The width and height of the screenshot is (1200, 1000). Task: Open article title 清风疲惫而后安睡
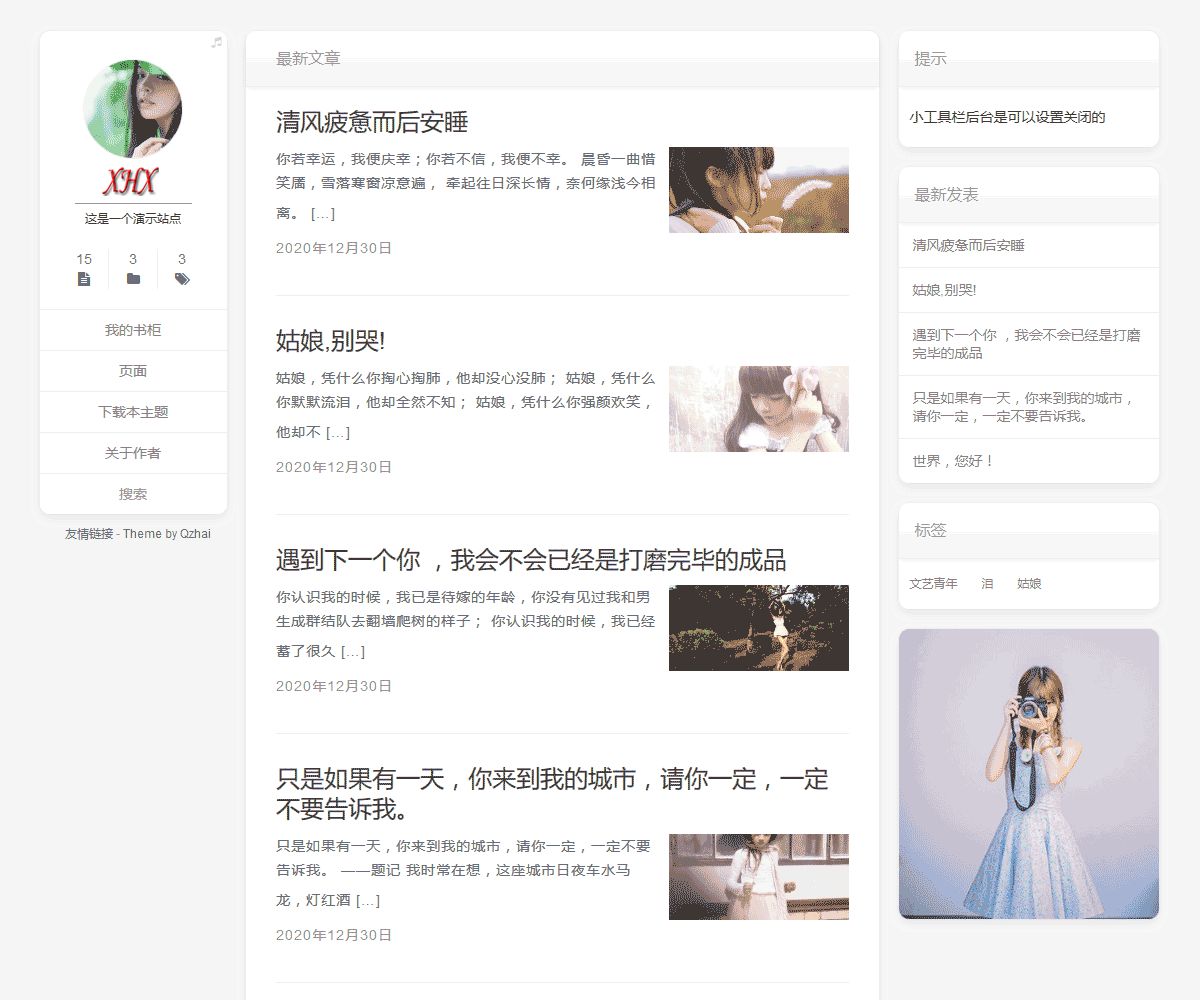click(x=372, y=123)
